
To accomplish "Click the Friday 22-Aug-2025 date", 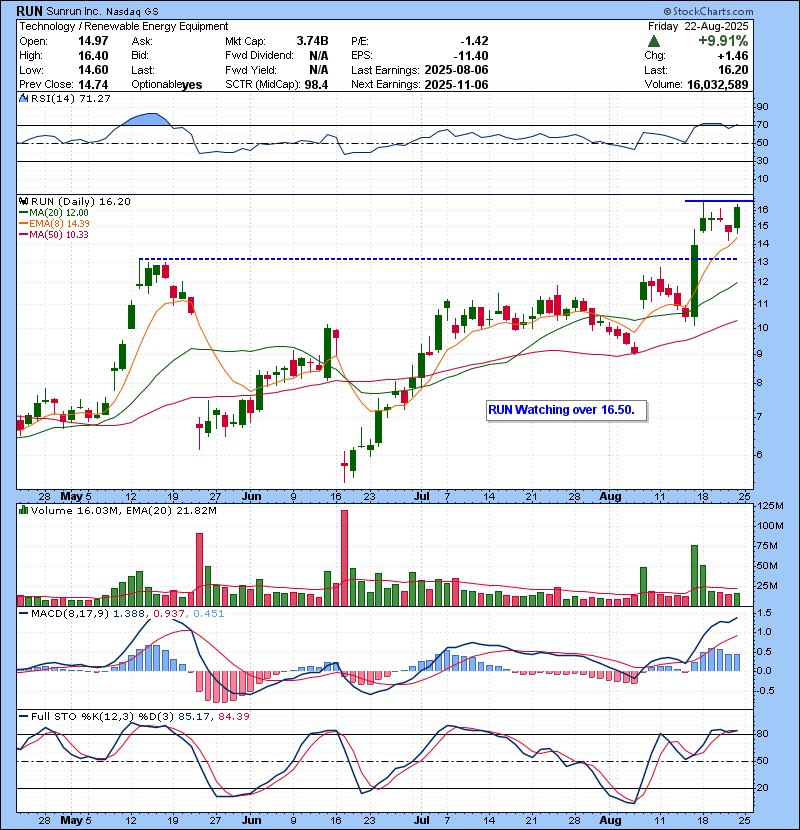I will pyautogui.click(x=698, y=26).
